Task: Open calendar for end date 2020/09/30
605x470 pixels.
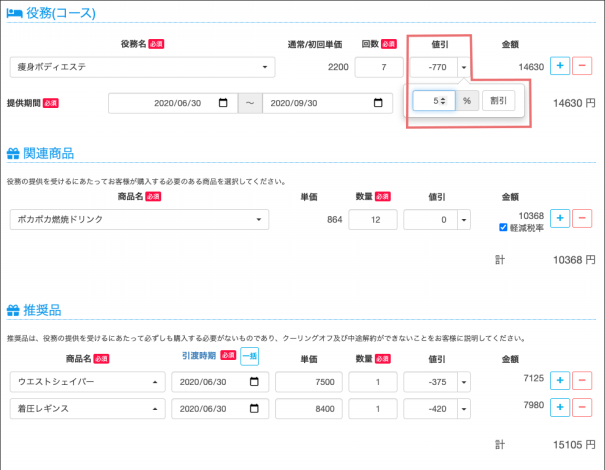Action: [x=378, y=103]
